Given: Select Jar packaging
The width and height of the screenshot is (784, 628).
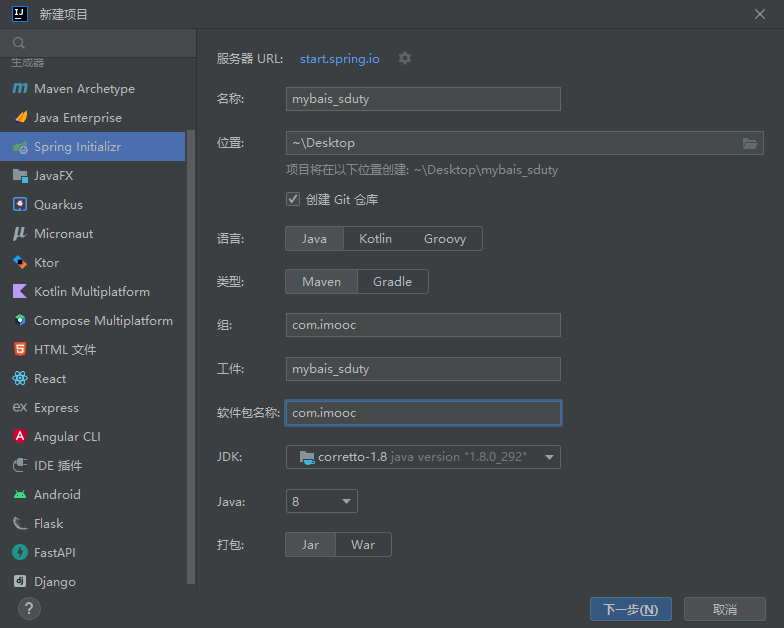Looking at the screenshot, I should [310, 544].
